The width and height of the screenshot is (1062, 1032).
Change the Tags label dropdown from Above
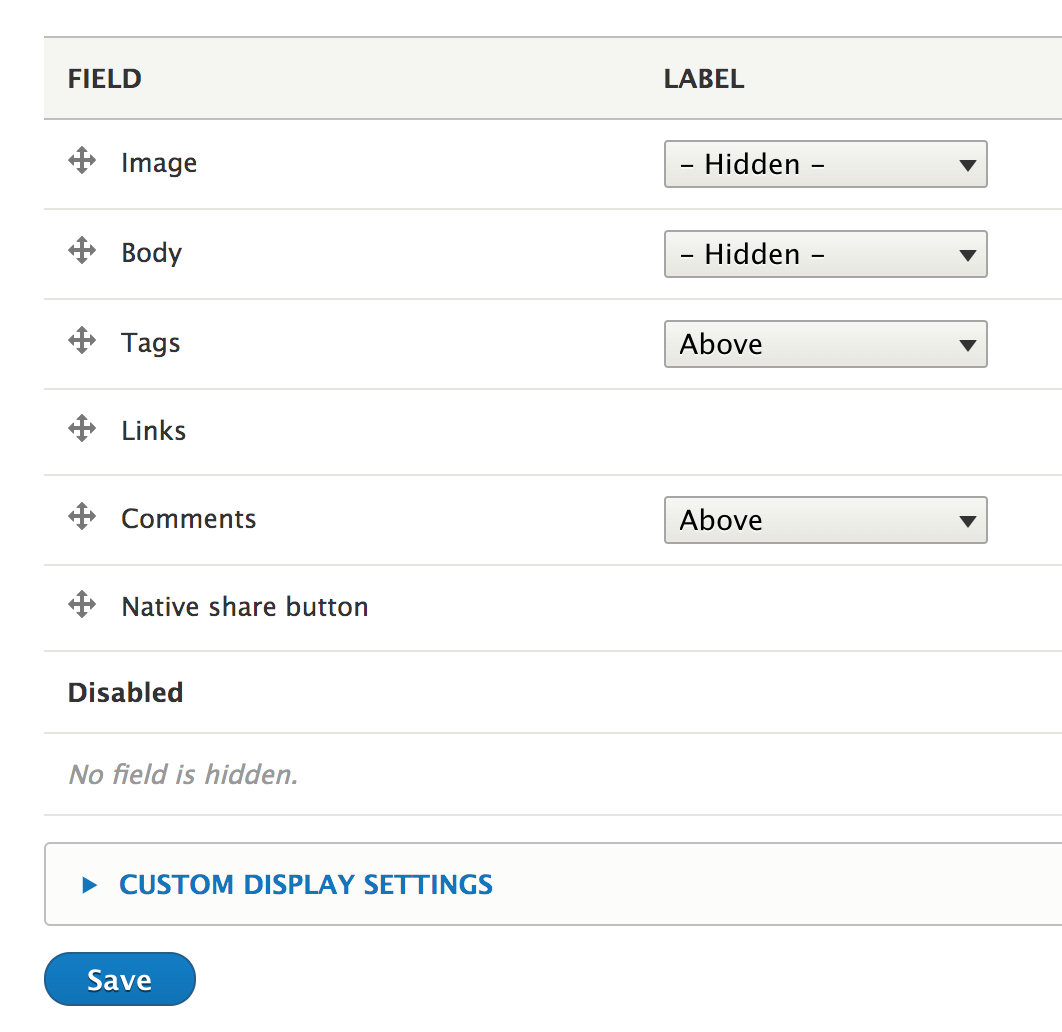click(825, 344)
